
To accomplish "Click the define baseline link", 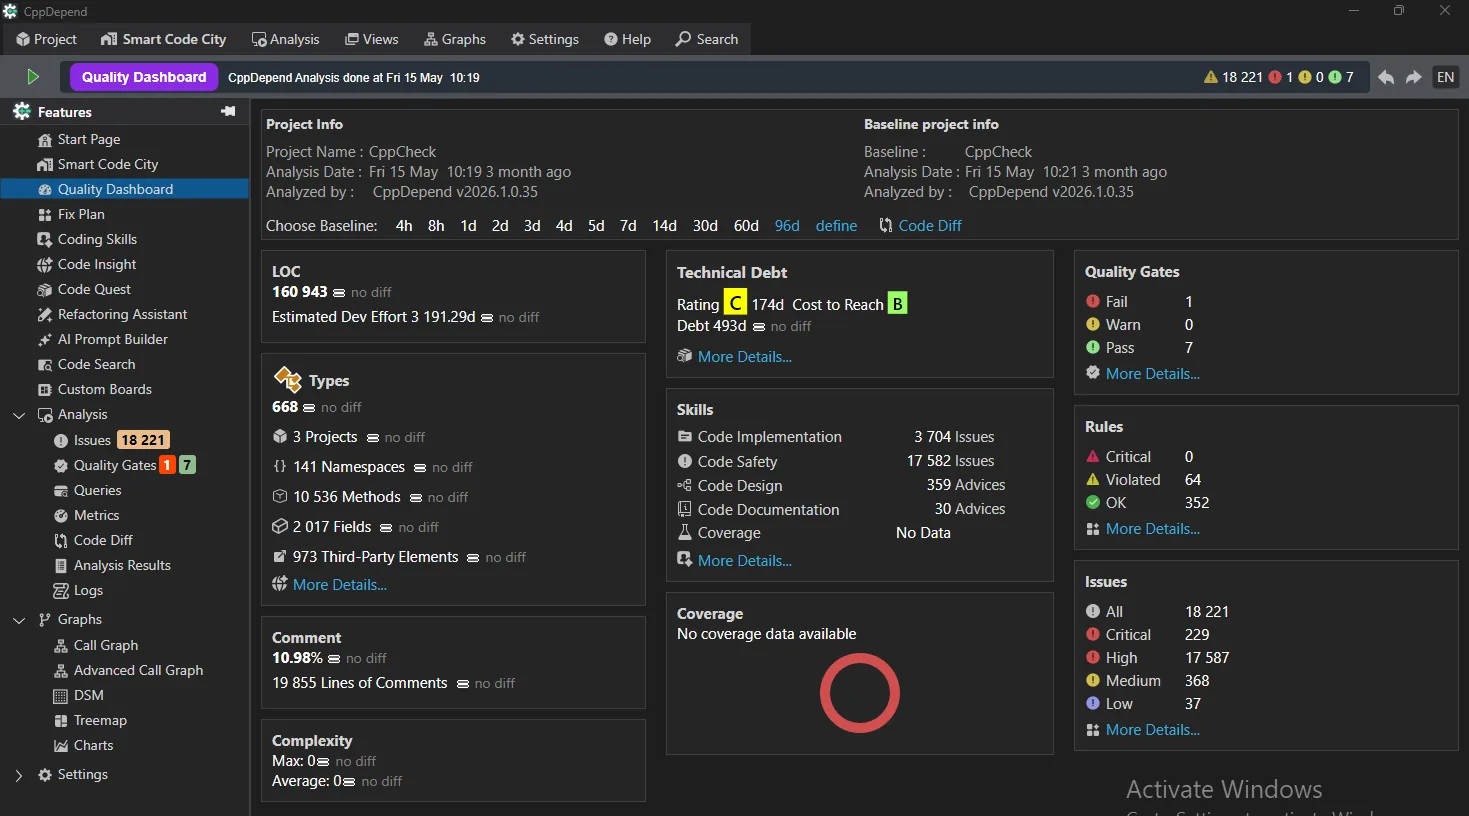I will pyautogui.click(x=836, y=226).
